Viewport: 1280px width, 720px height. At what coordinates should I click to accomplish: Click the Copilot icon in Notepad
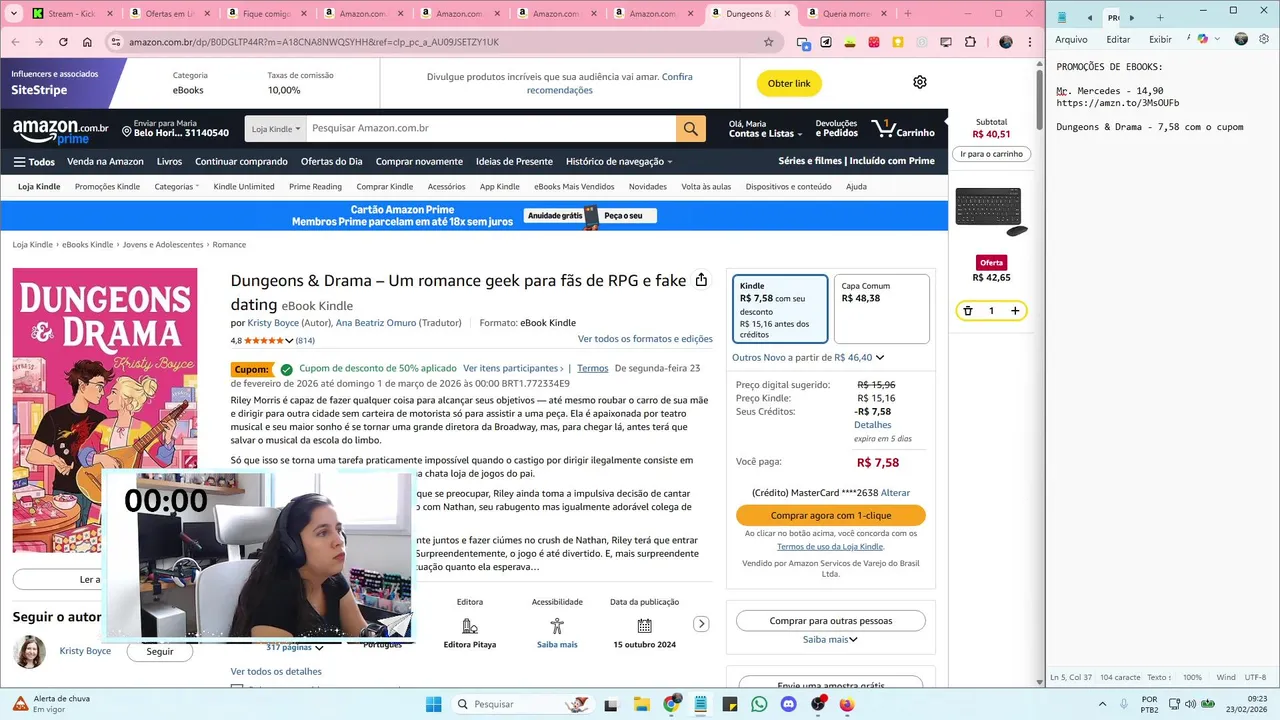[x=1203, y=39]
